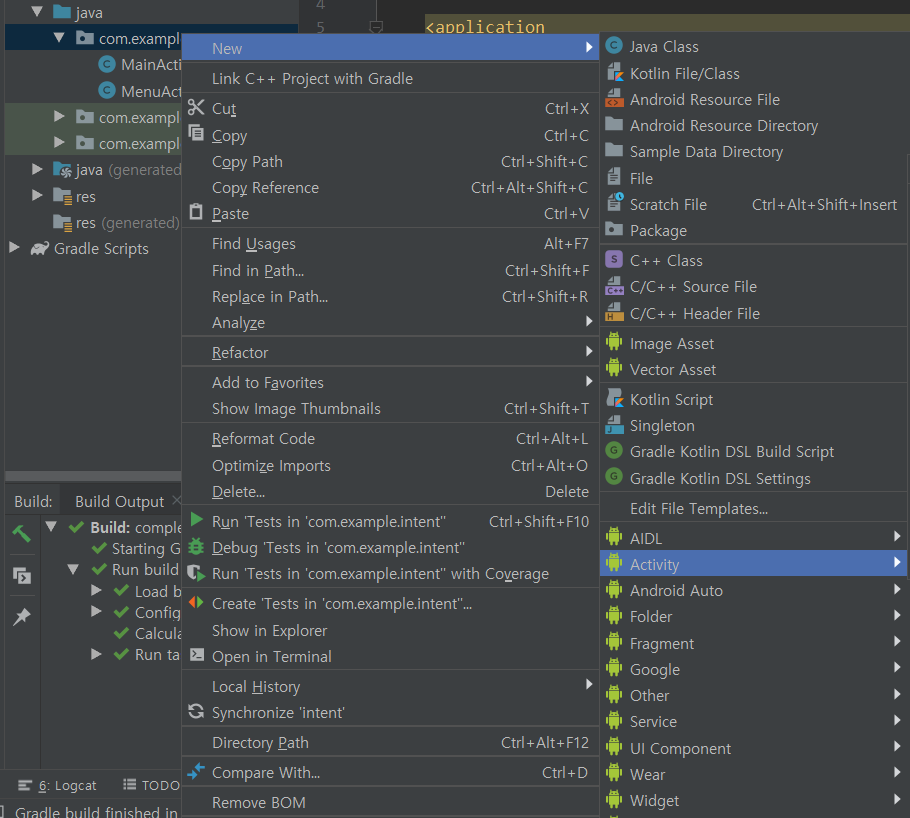The image size is (910, 818).
Task: Open the Fragment submenu
Action: [x=753, y=643]
